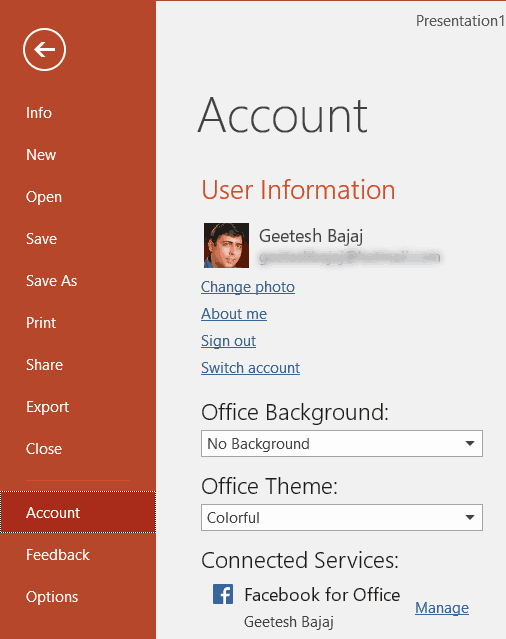Click the Geetesh Bajaj user name
This screenshot has height=639, width=506.
coord(311,236)
